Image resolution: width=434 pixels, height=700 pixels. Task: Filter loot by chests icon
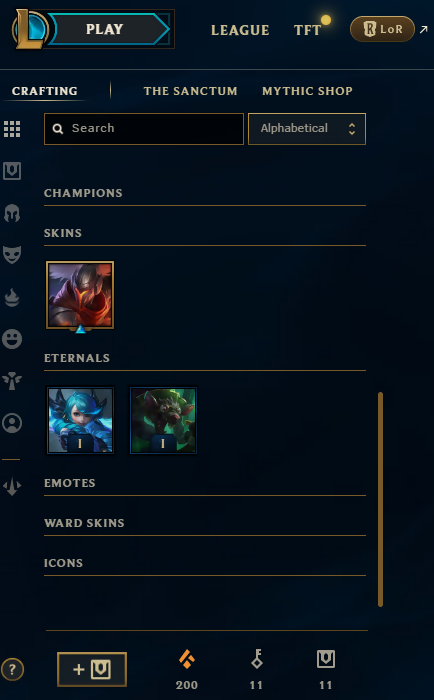(x=12, y=171)
